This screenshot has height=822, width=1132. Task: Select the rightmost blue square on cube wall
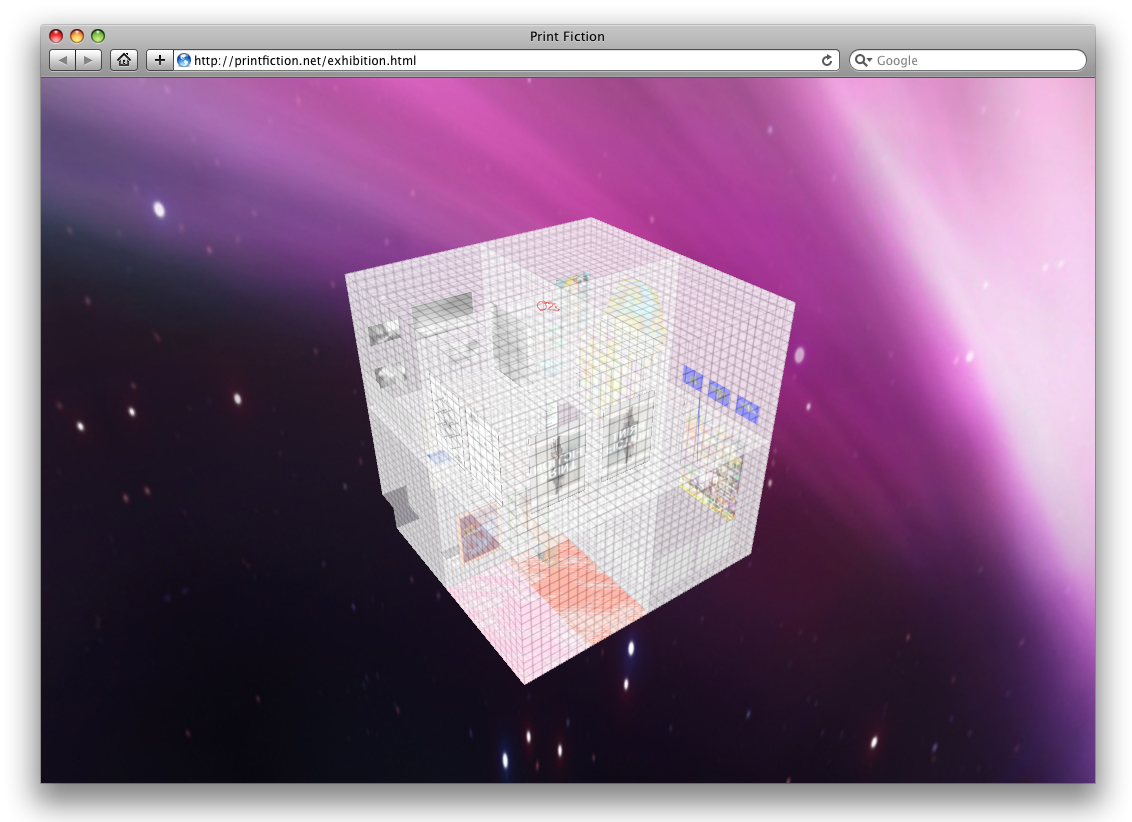coord(747,407)
